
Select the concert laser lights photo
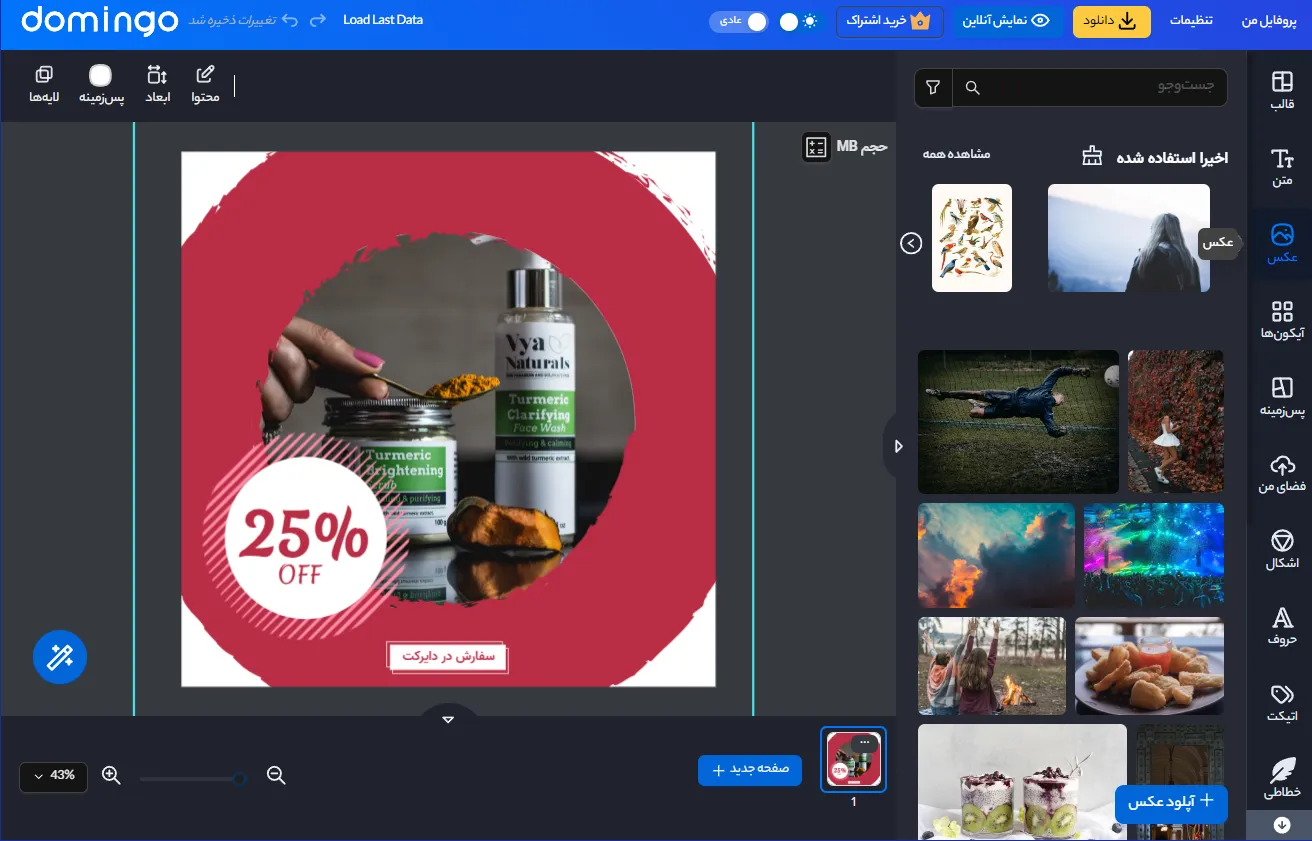1154,555
